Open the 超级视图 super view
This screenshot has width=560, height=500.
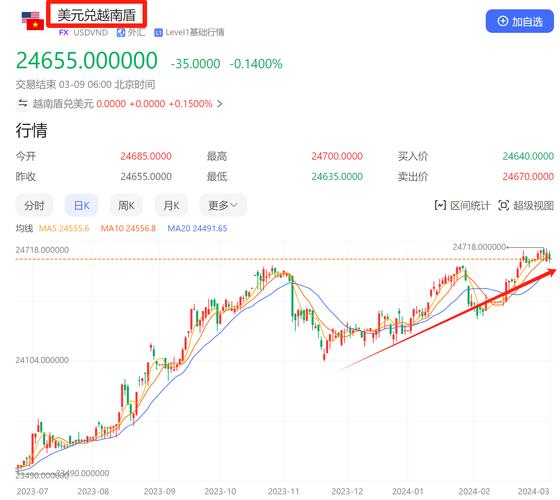tap(526, 205)
